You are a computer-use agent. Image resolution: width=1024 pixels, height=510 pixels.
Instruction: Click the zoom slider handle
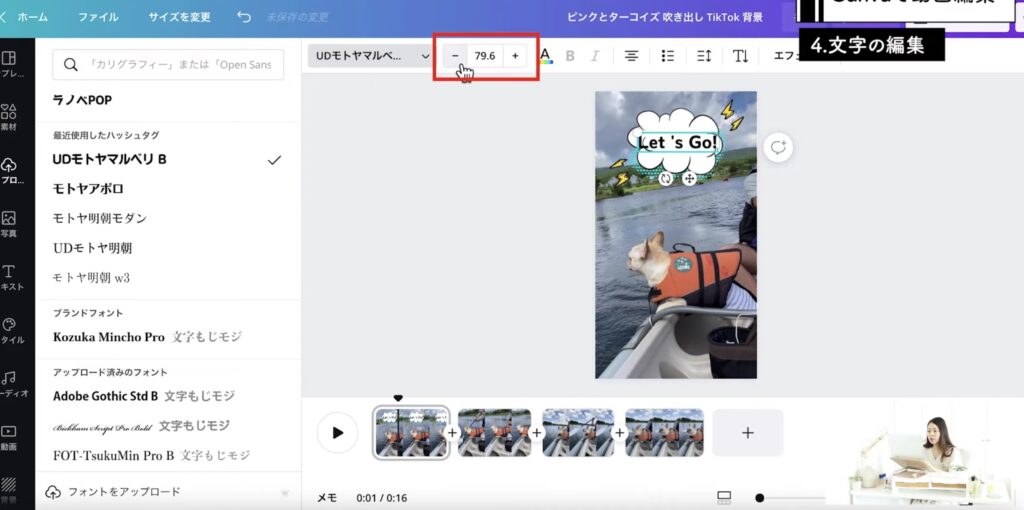pyautogui.click(x=759, y=498)
